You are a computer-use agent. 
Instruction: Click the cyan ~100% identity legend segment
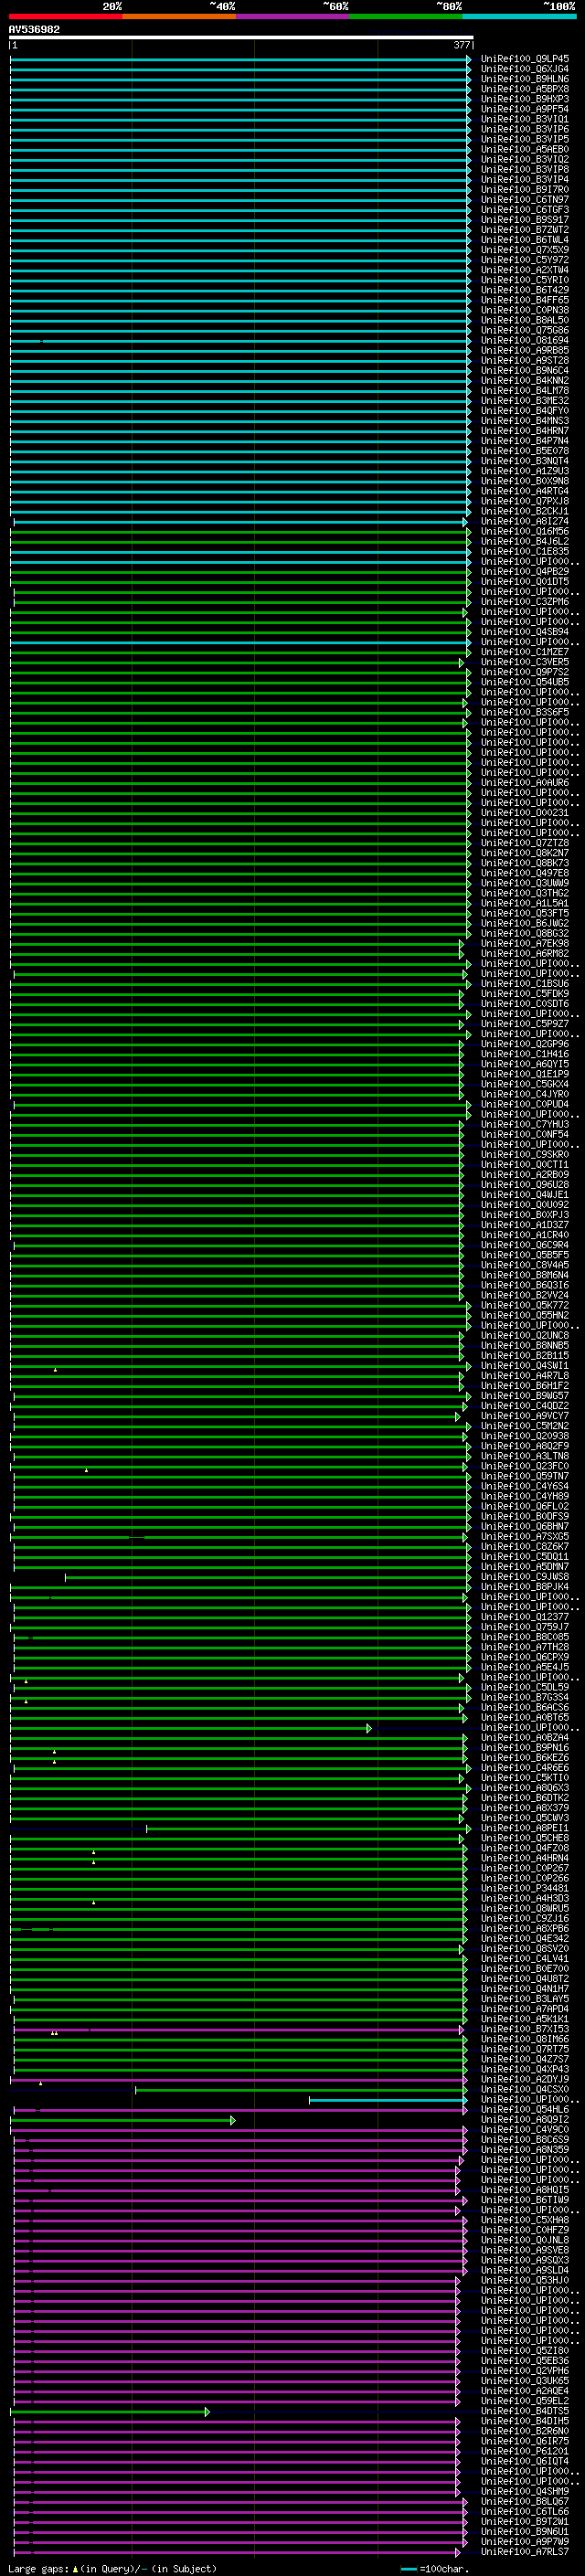pyautogui.click(x=519, y=16)
